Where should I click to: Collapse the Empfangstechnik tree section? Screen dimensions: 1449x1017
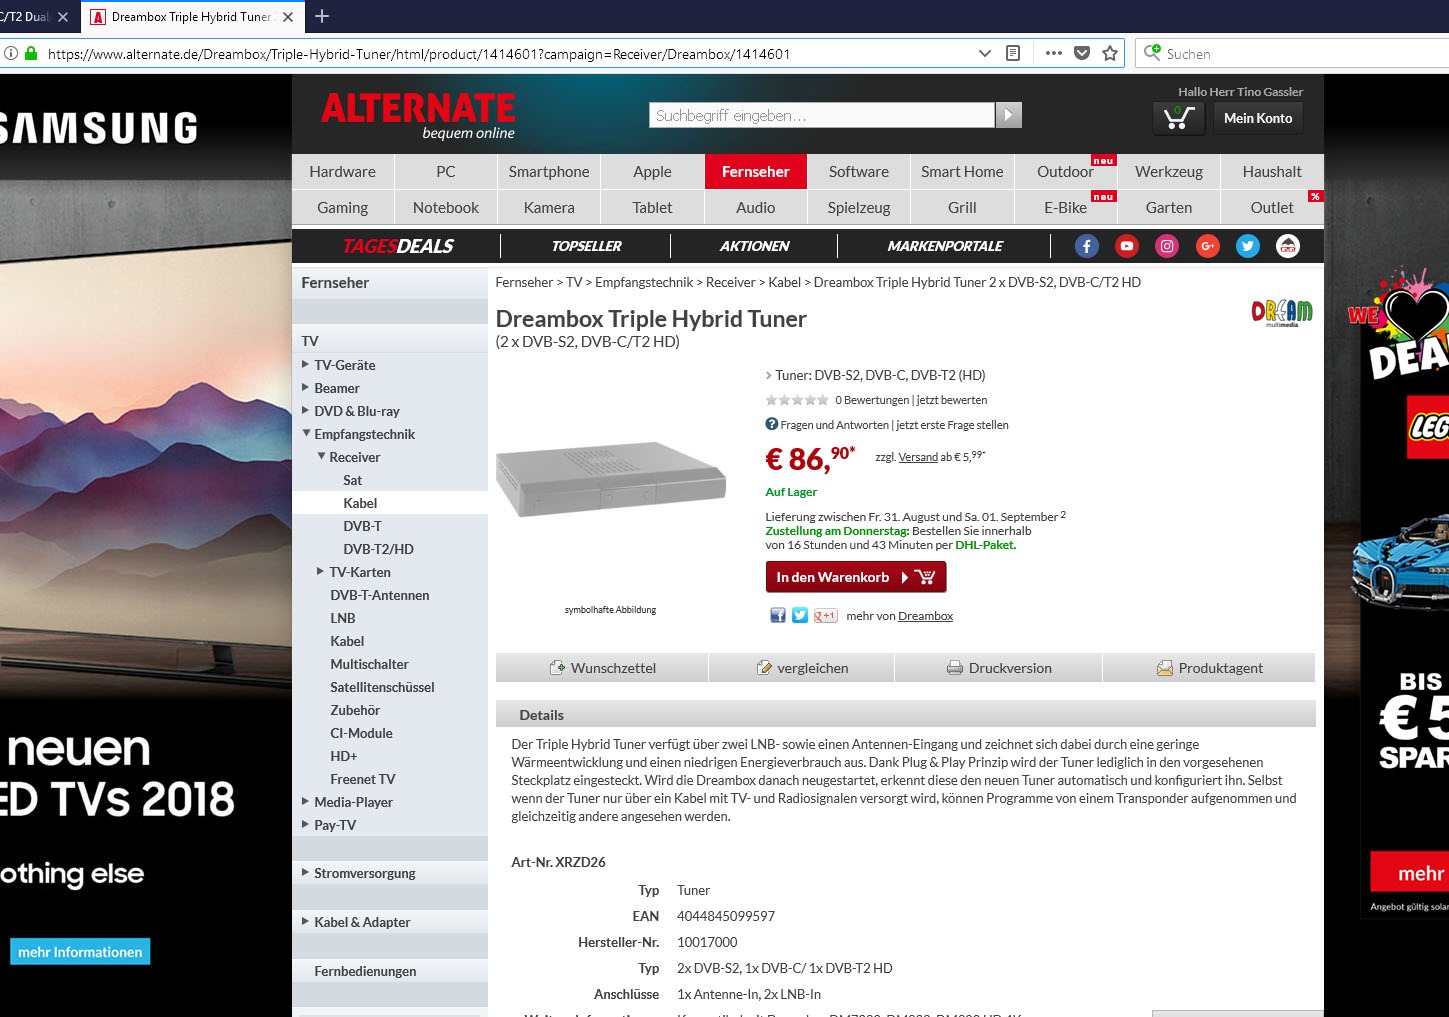(x=307, y=434)
